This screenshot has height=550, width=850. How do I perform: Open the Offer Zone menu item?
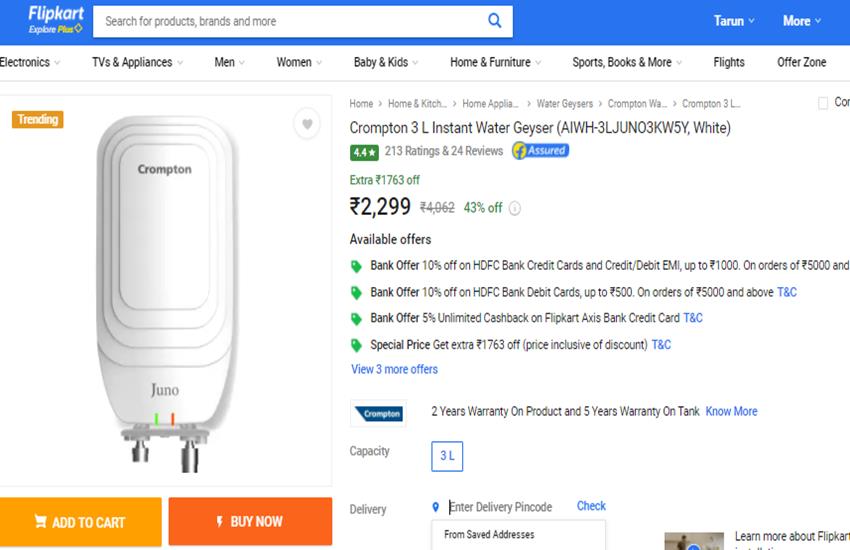(801, 62)
